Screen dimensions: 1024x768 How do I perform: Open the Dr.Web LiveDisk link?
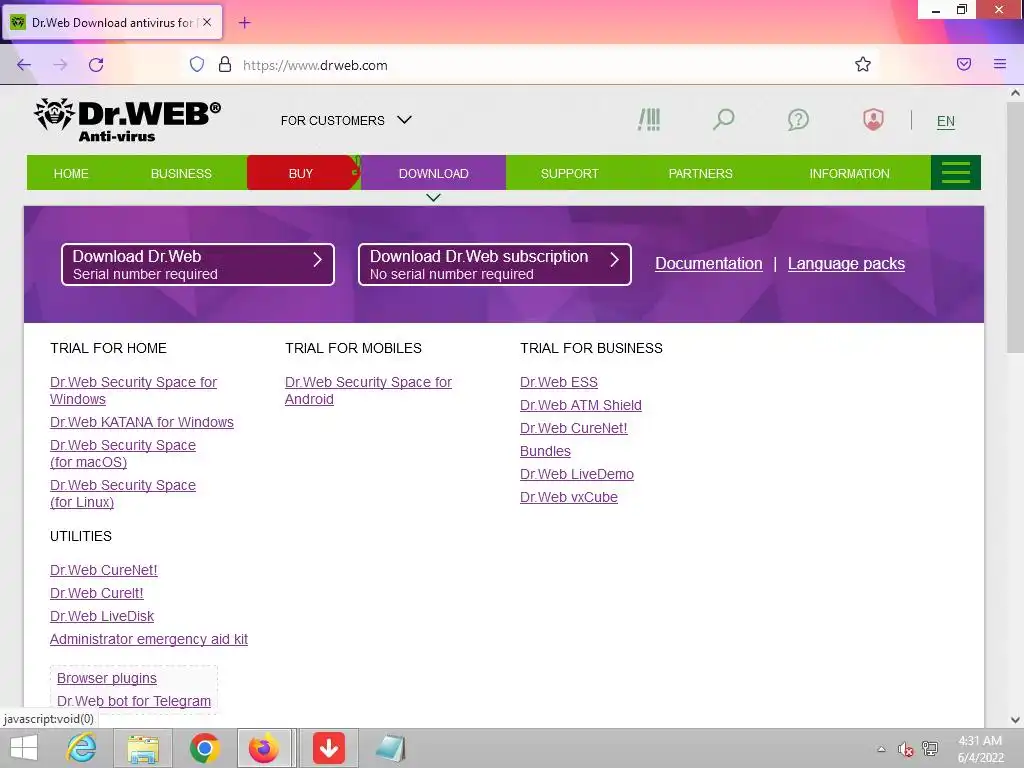click(x=102, y=616)
